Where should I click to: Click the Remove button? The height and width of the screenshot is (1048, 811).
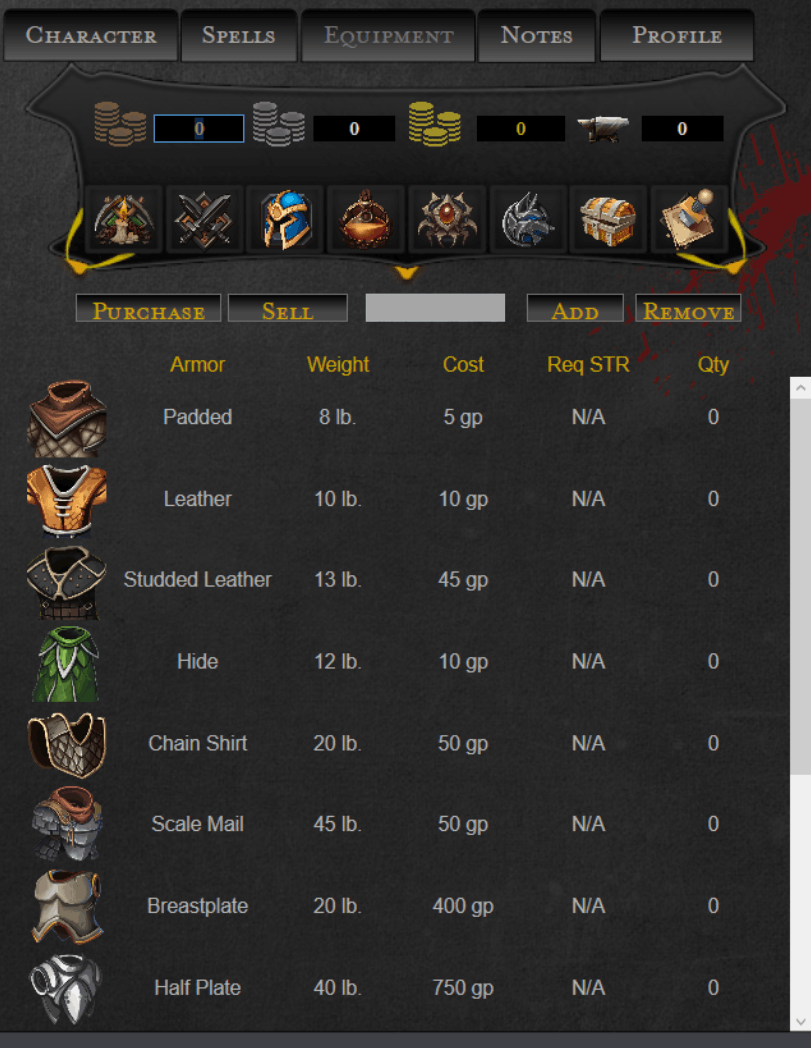688,309
